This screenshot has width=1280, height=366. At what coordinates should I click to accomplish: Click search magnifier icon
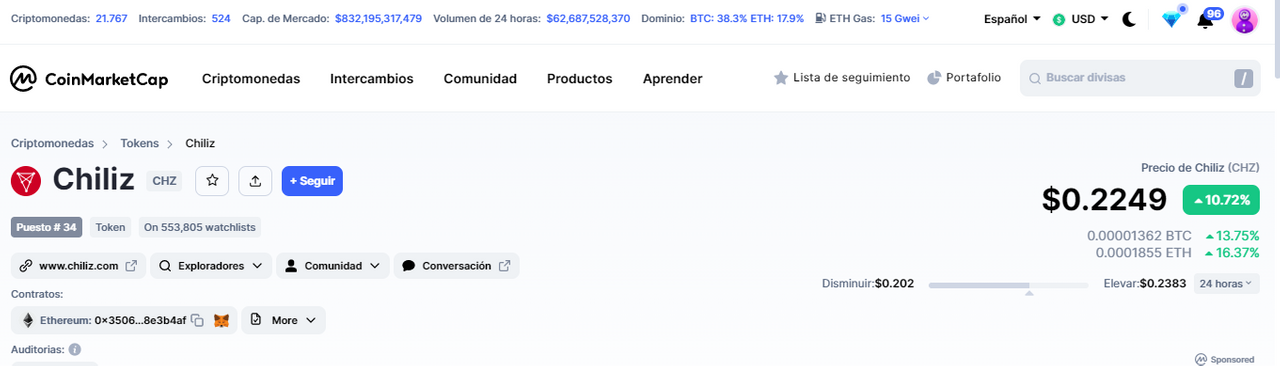click(1035, 78)
